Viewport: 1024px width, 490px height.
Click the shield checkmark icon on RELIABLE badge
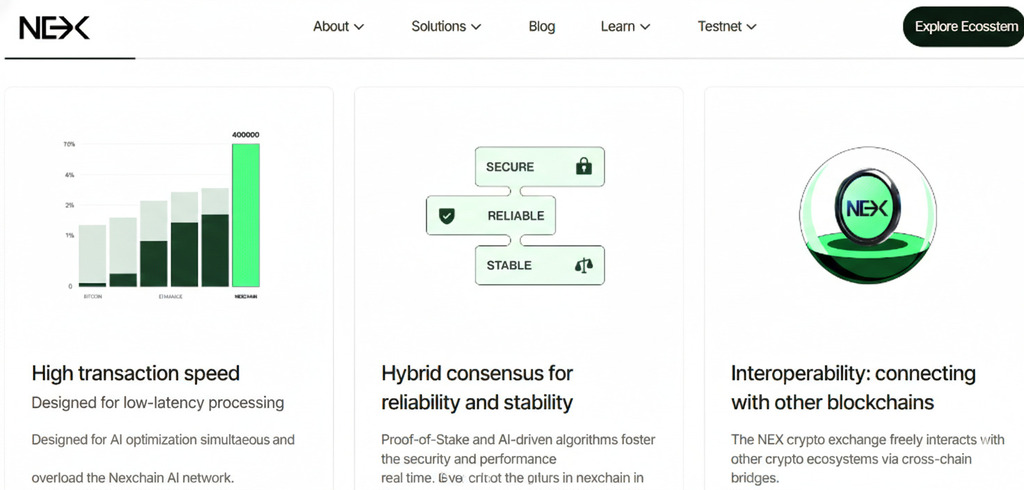(447, 216)
